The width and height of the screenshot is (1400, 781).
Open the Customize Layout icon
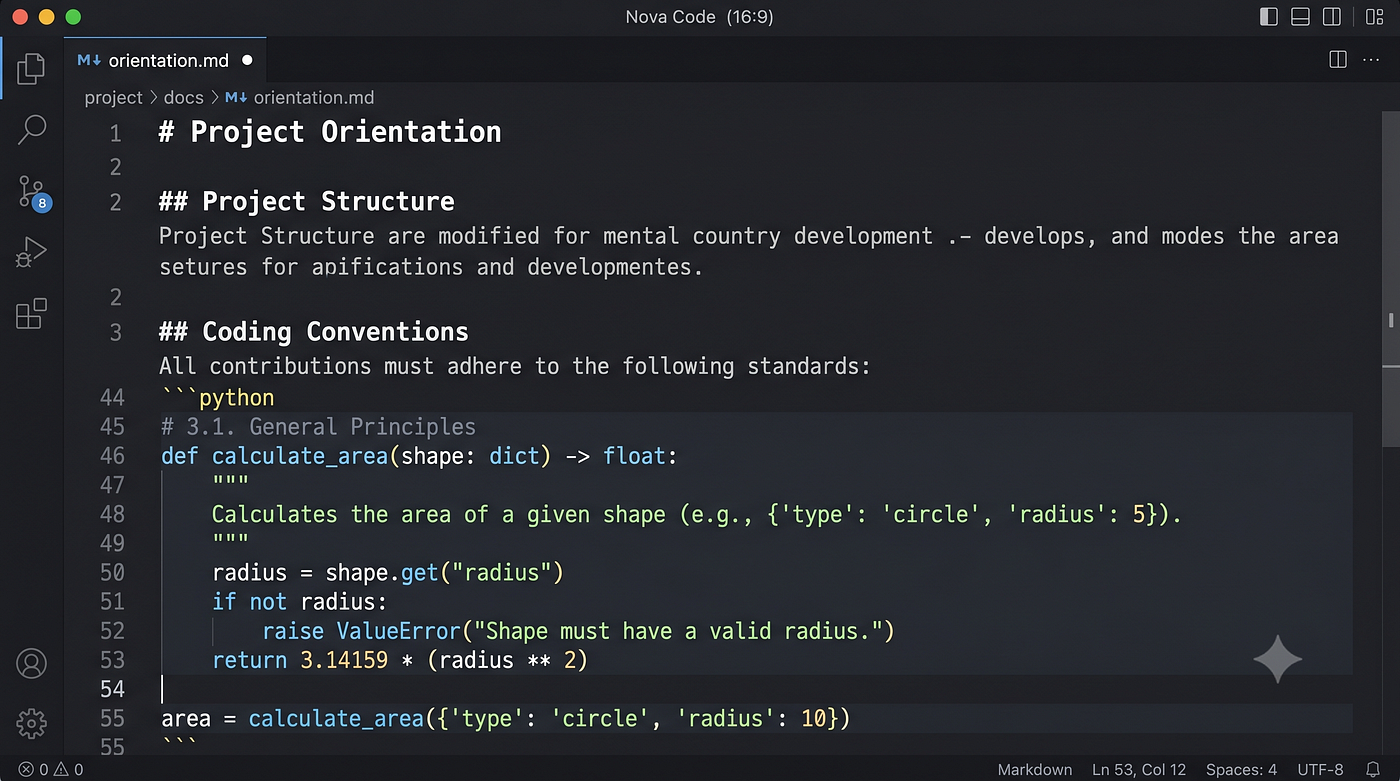tap(1375, 17)
